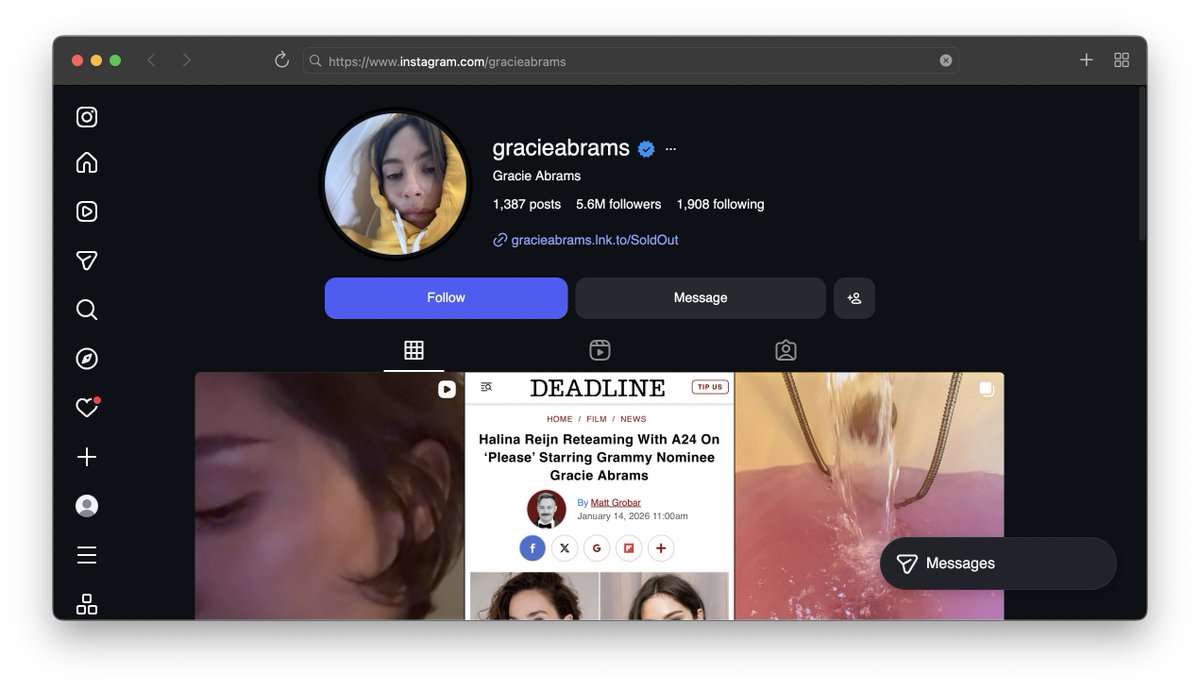Open new browser tab plus icon
1200x690 pixels.
pyautogui.click(x=1086, y=60)
